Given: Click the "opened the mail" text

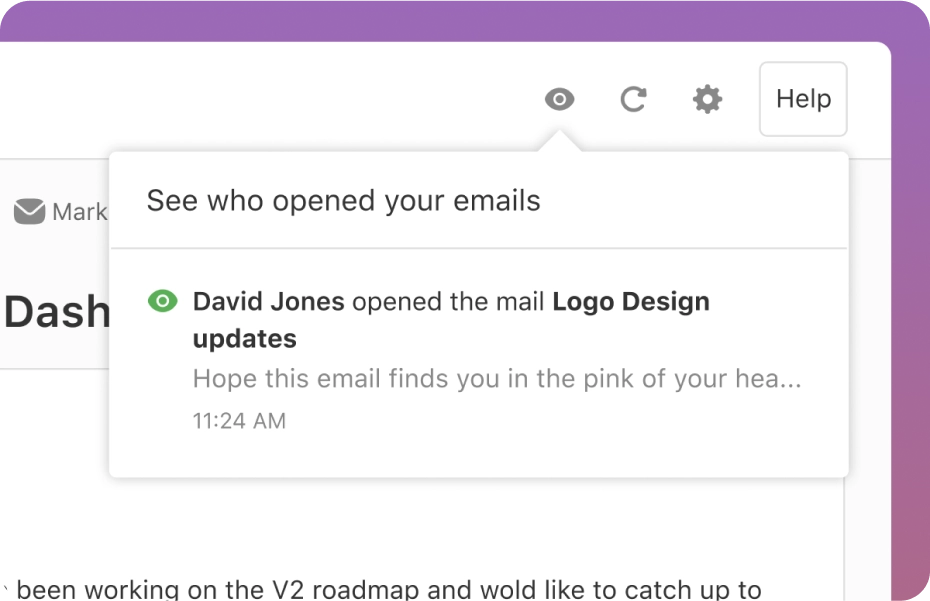Looking at the screenshot, I should pos(448,301).
